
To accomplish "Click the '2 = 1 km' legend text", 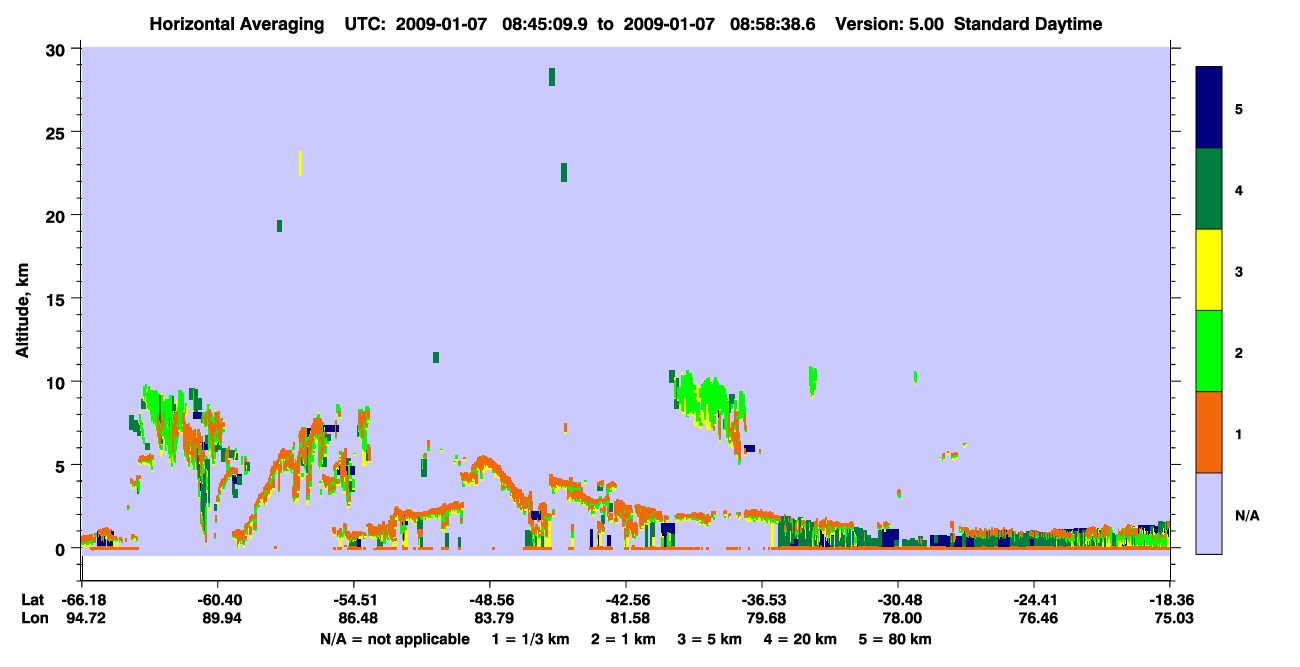I will (623, 639).
